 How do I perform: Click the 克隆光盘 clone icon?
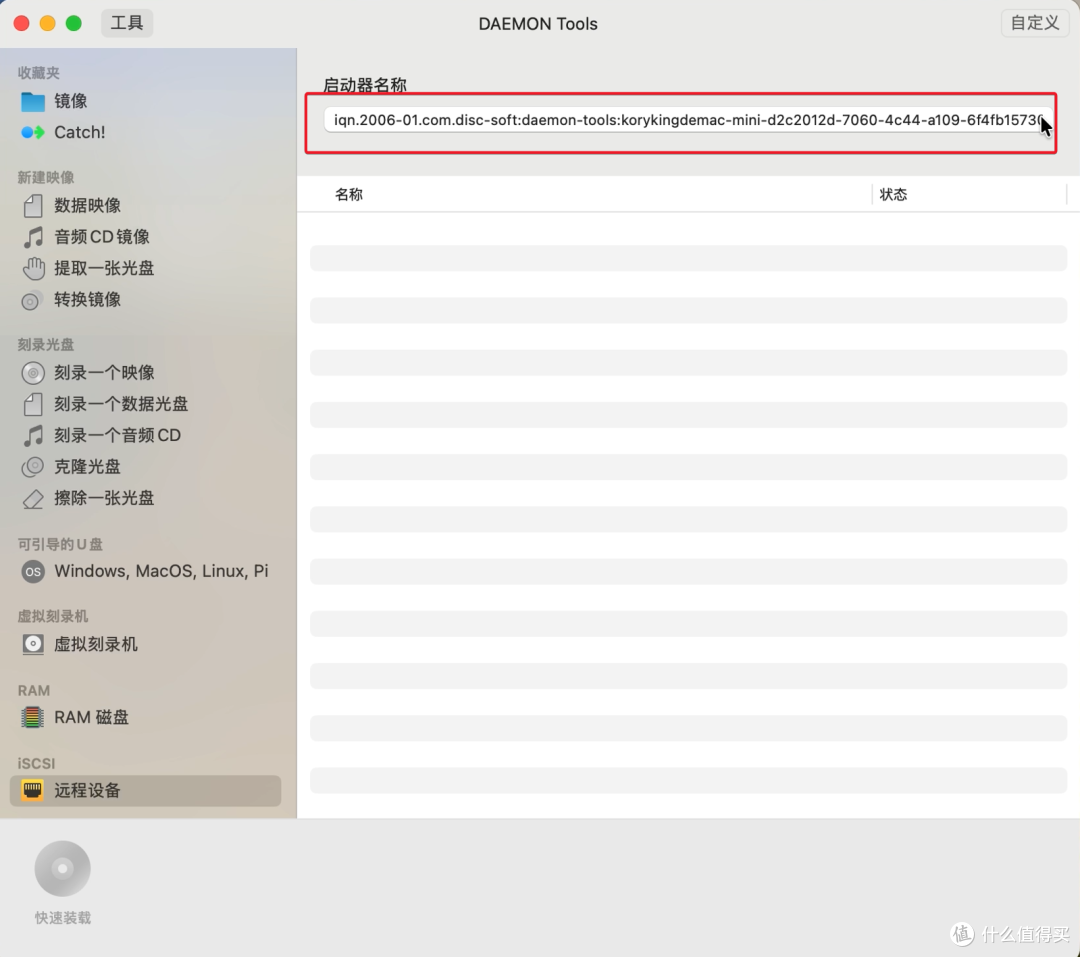[32, 467]
